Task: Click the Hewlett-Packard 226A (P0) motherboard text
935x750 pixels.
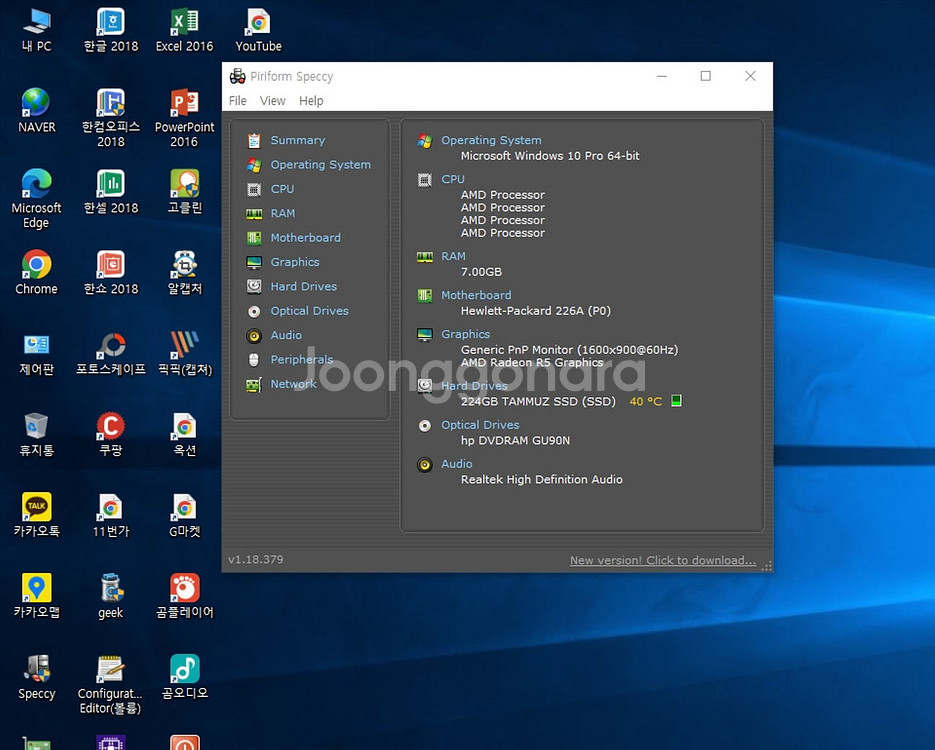Action: click(535, 311)
